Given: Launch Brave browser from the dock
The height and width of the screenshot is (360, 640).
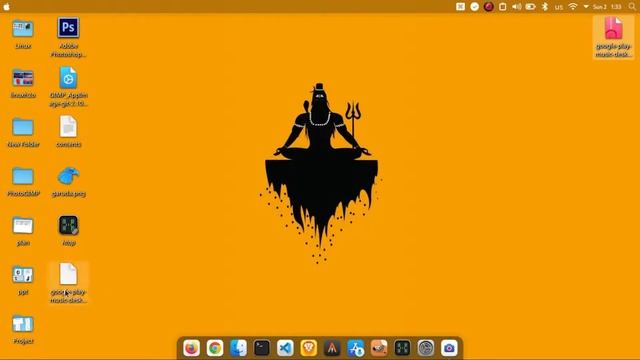Looking at the screenshot, I should [309, 348].
